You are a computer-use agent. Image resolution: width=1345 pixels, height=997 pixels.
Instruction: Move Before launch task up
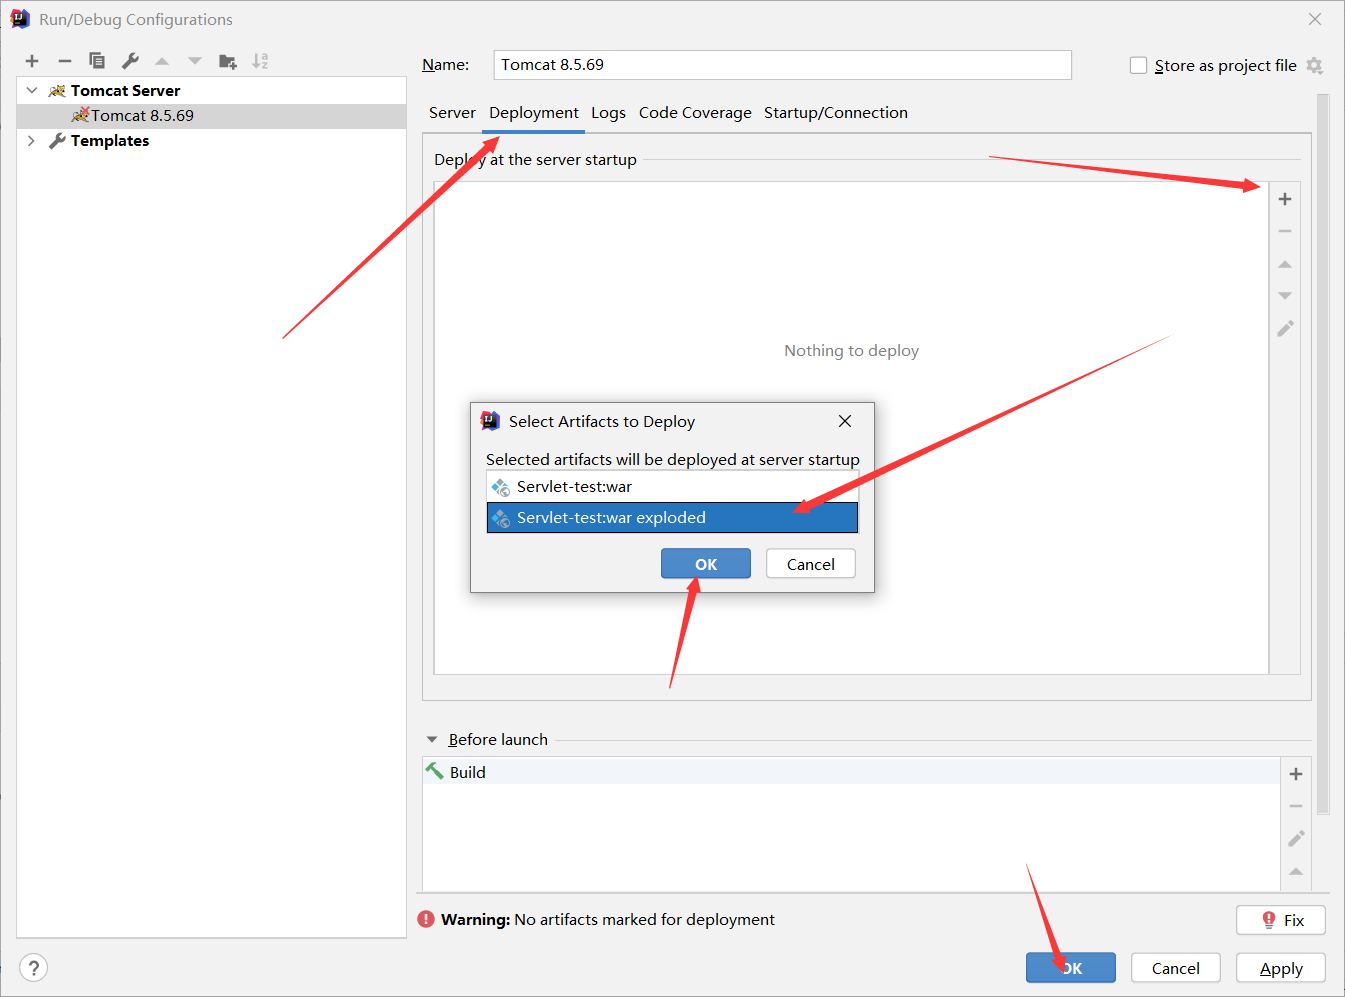[x=1296, y=872]
